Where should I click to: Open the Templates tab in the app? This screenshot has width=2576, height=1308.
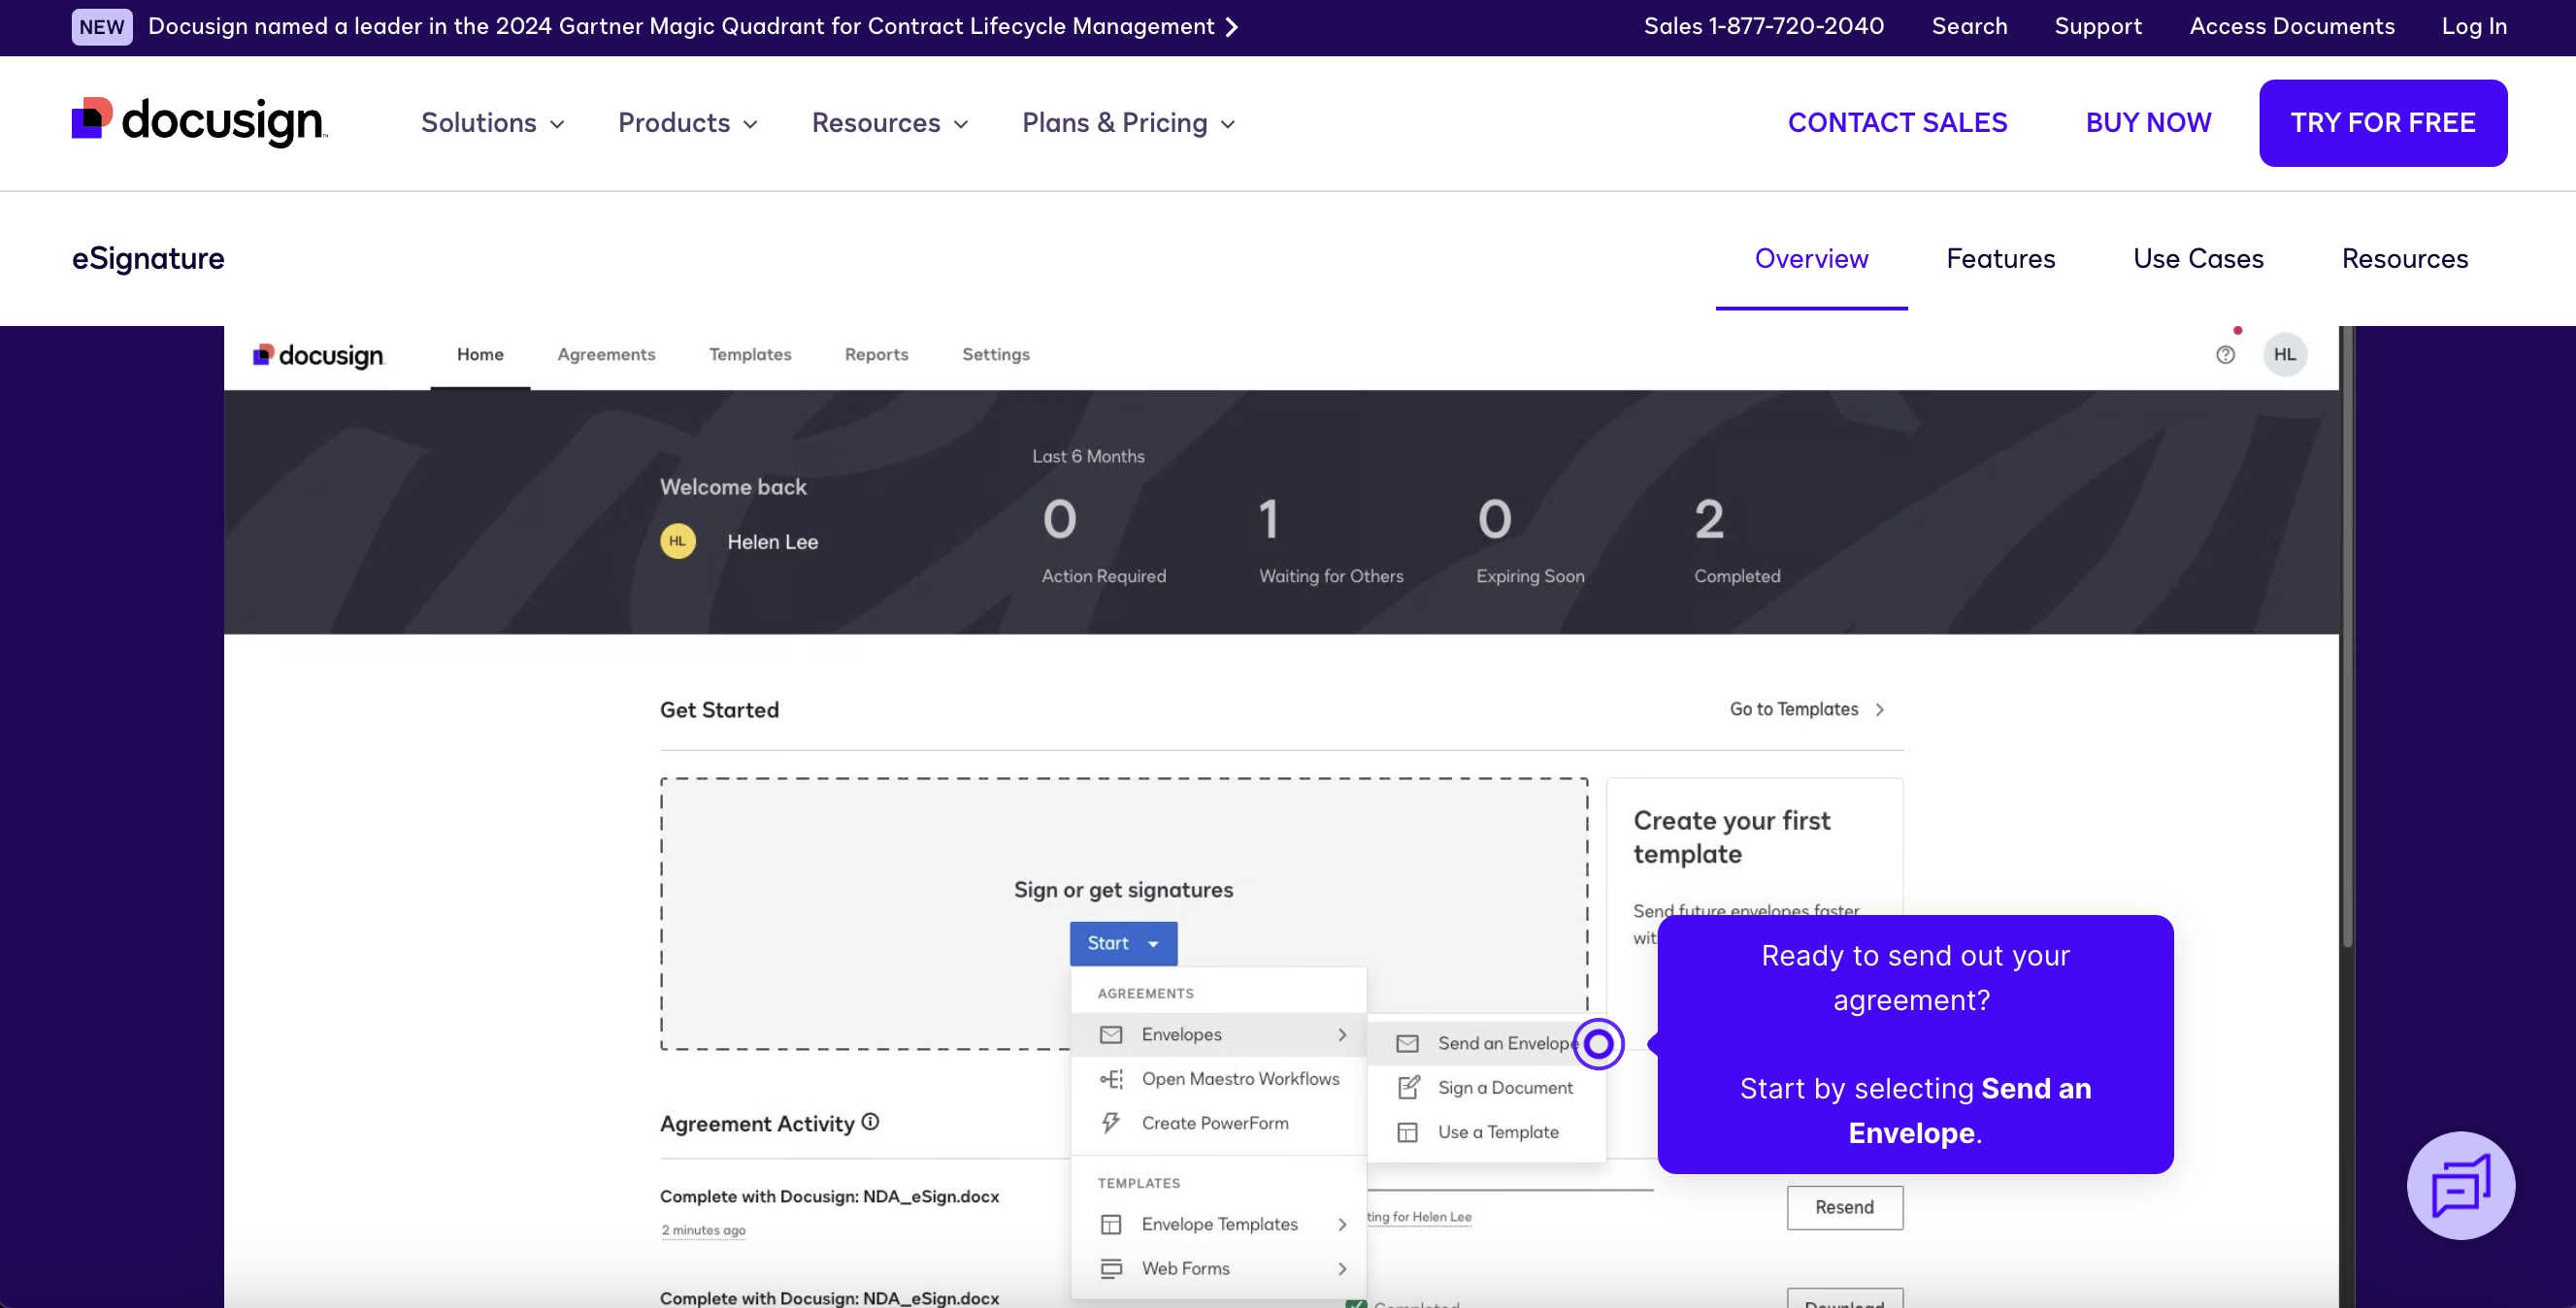(750, 354)
